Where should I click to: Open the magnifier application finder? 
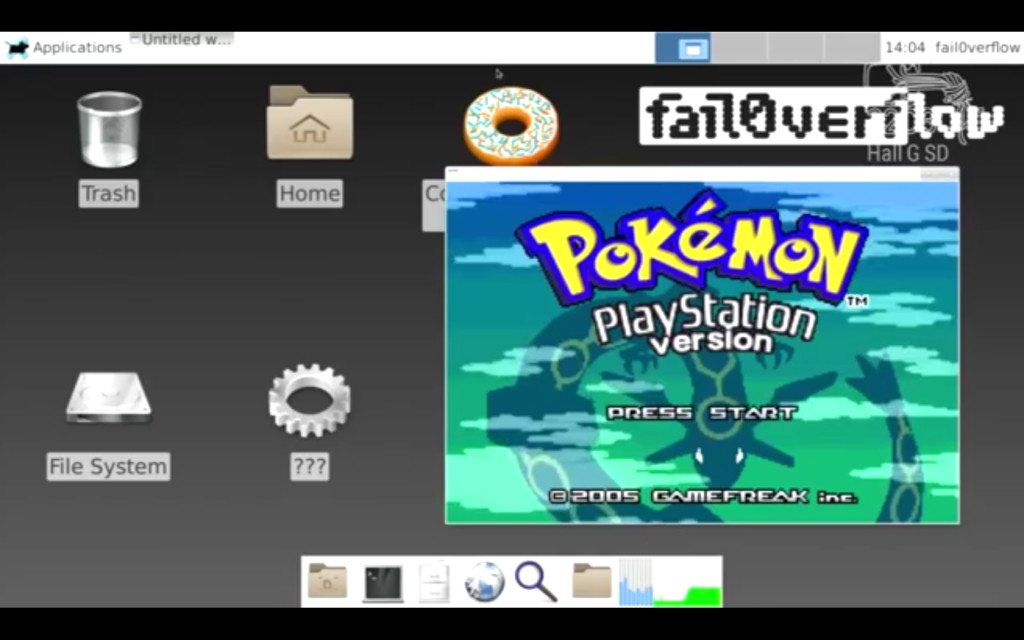coord(536,581)
